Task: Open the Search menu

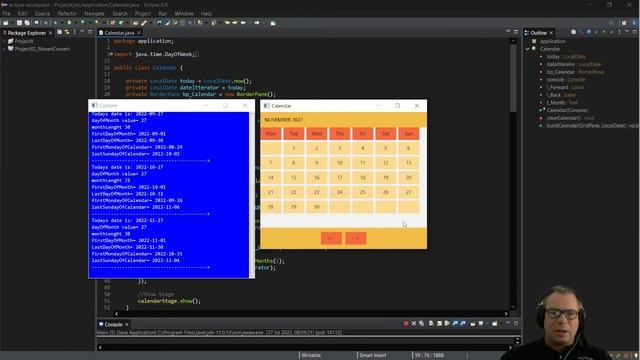Action: coord(120,13)
